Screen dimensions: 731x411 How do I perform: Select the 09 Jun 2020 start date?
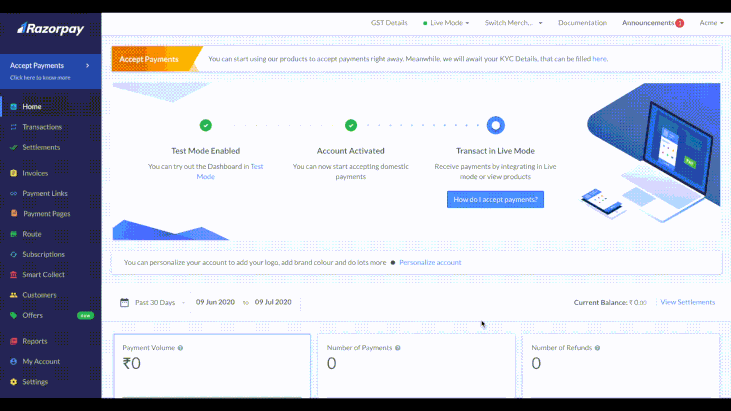point(215,302)
